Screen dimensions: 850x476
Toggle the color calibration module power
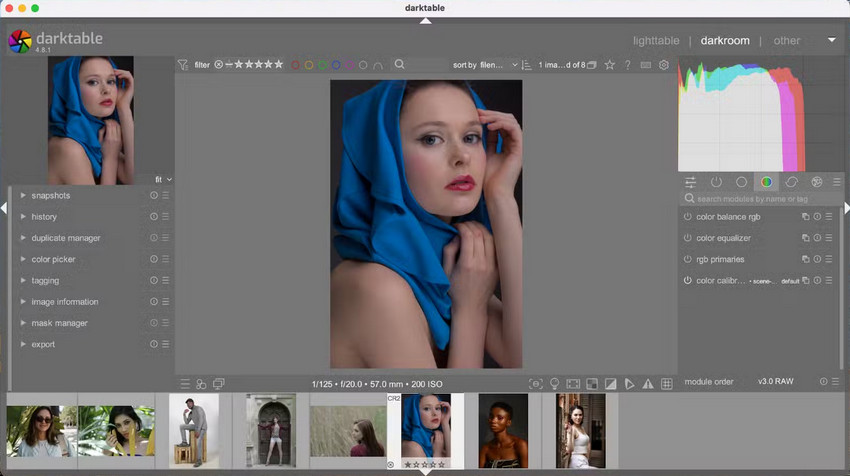(687, 280)
